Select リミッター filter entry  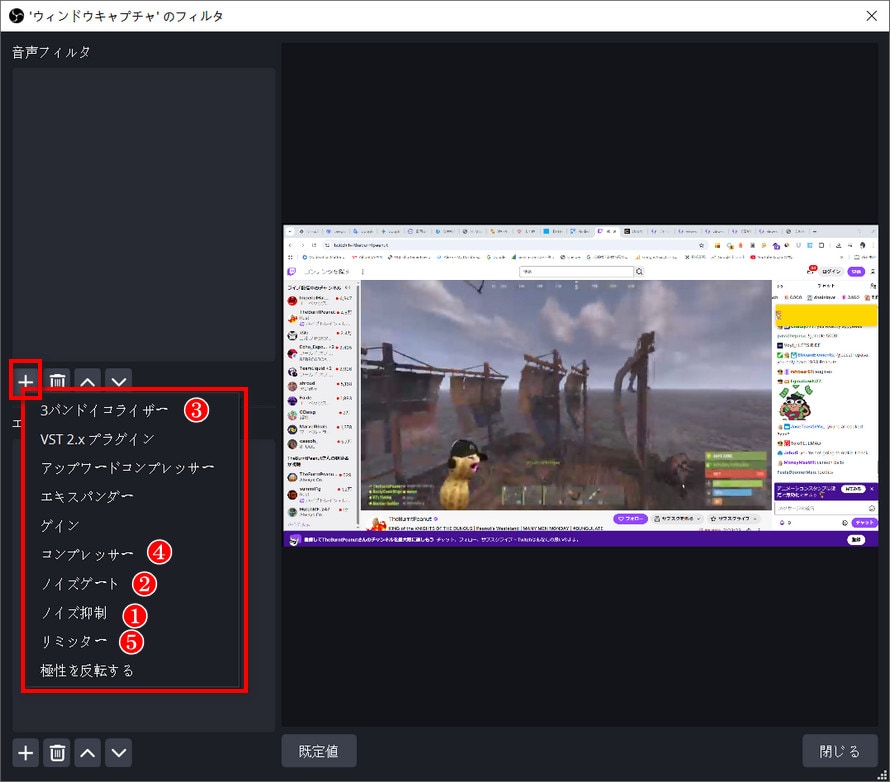coord(73,641)
